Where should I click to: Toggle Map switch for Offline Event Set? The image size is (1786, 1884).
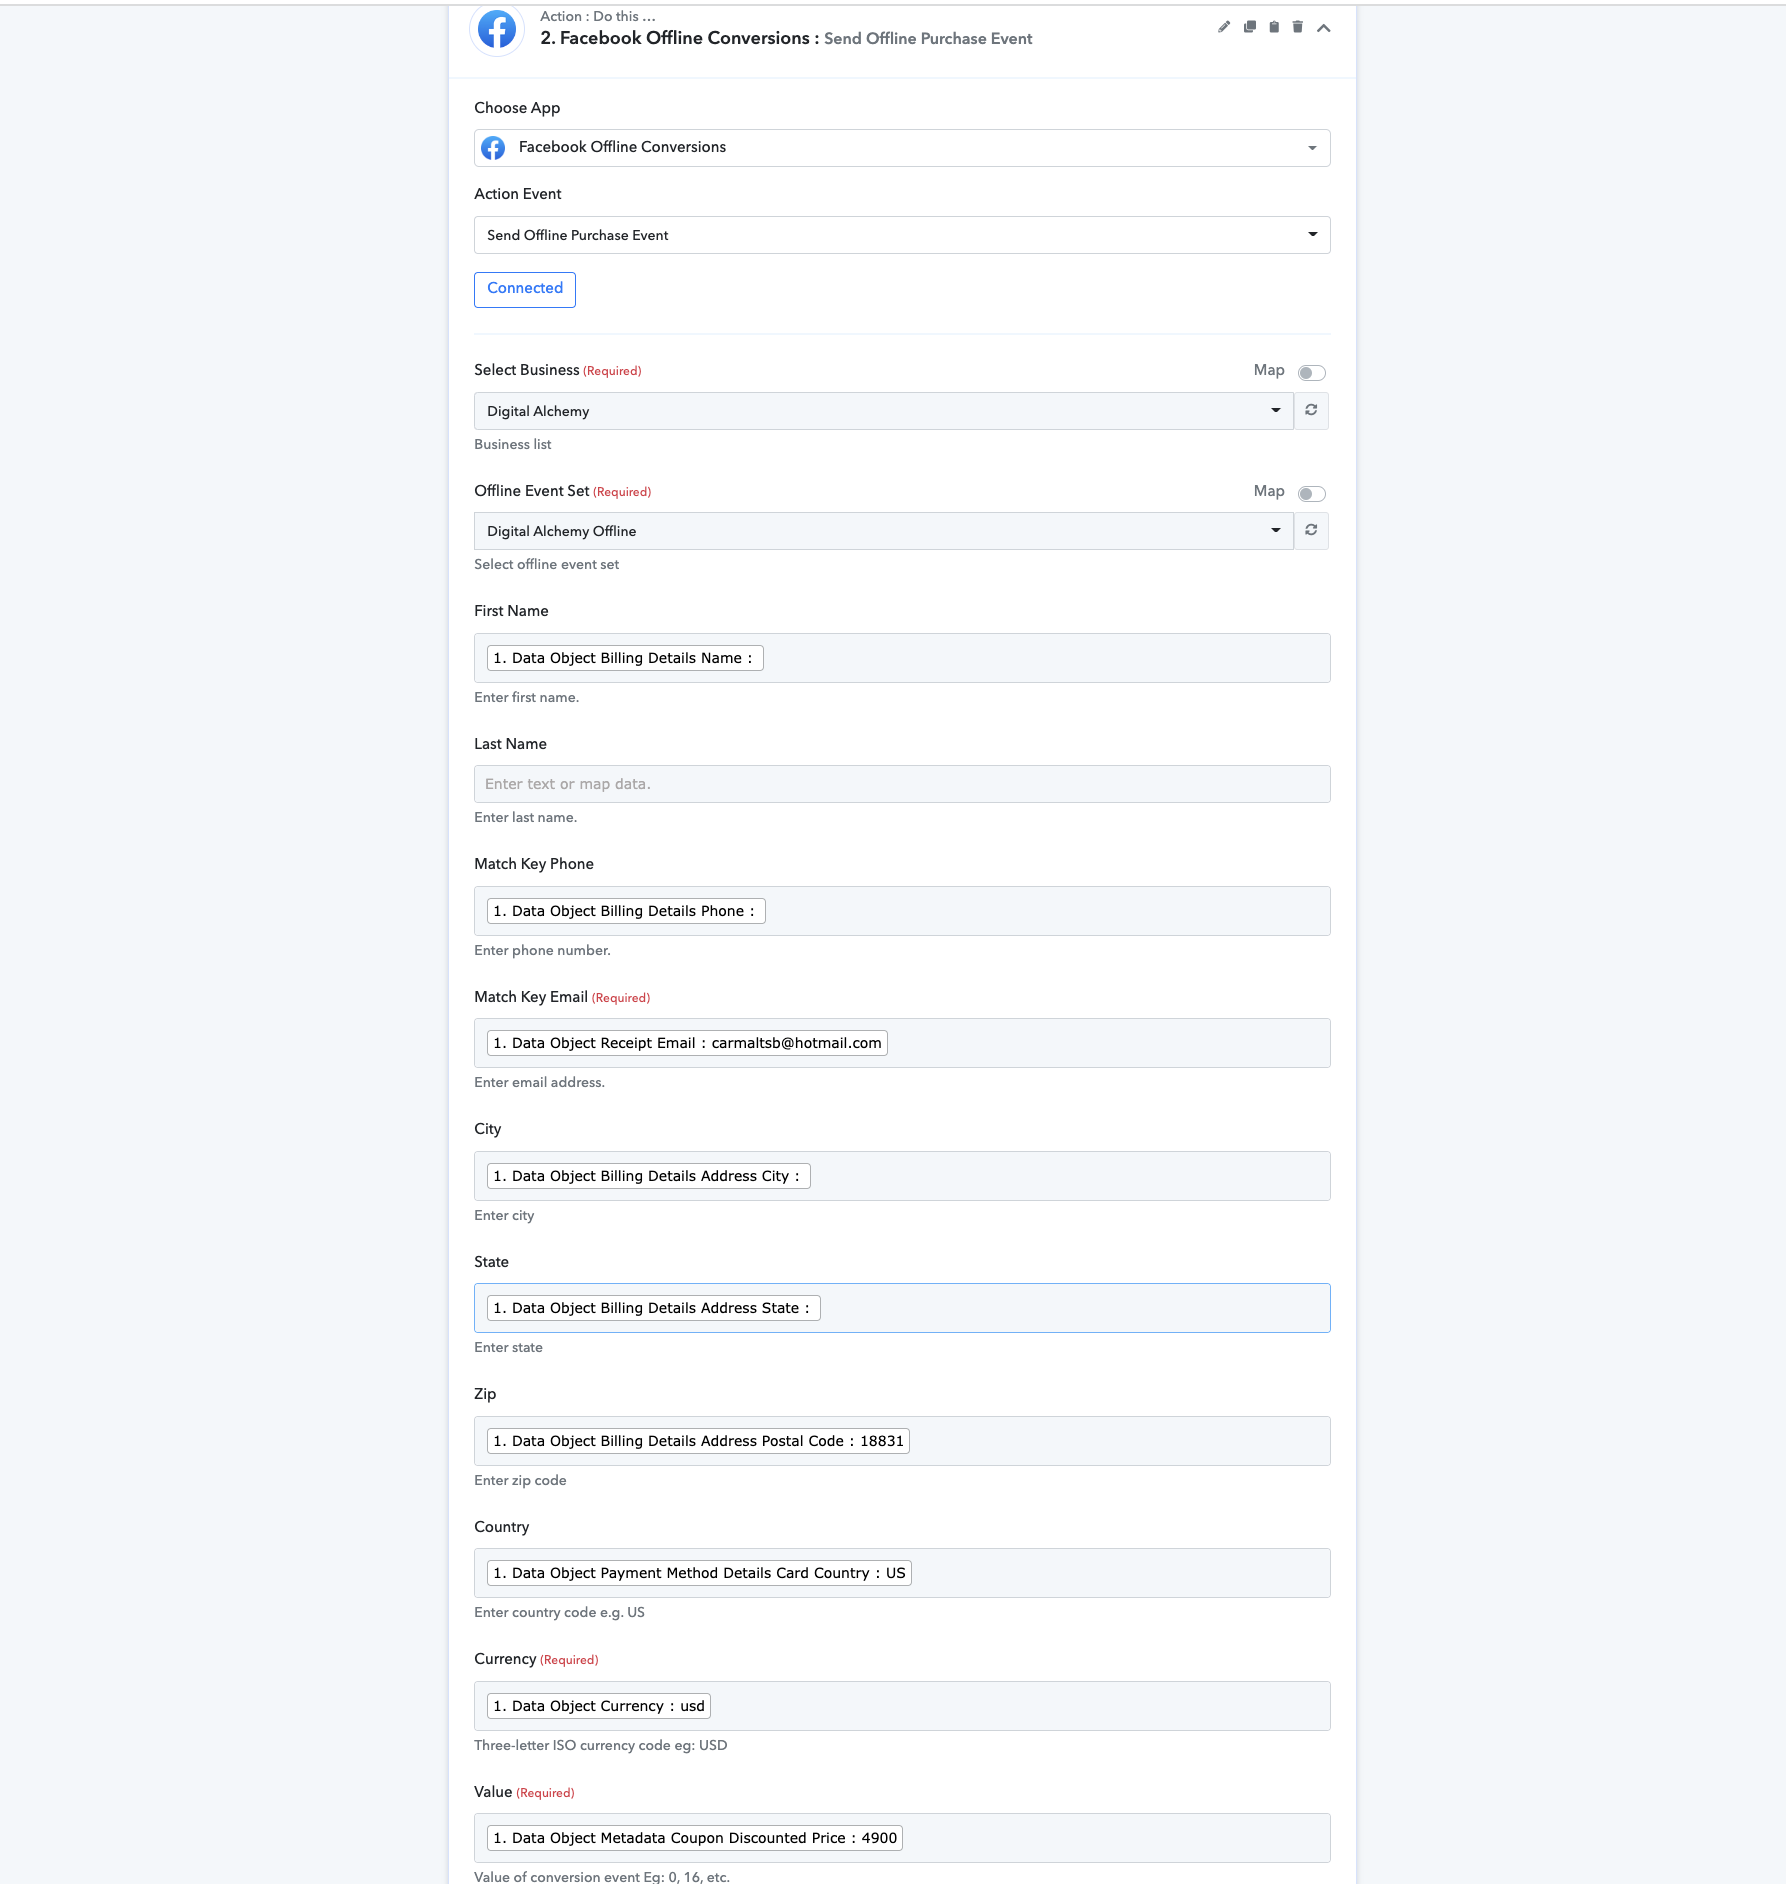(1312, 494)
